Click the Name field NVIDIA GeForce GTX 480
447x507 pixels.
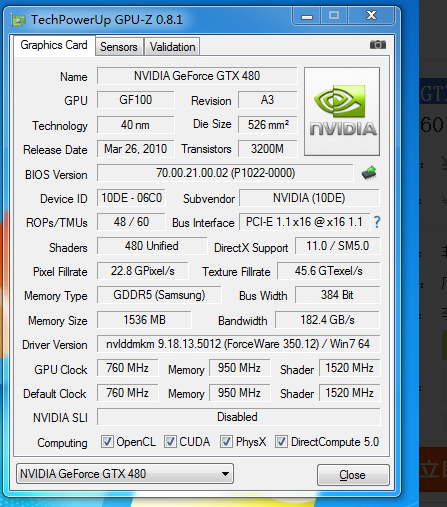pos(197,76)
